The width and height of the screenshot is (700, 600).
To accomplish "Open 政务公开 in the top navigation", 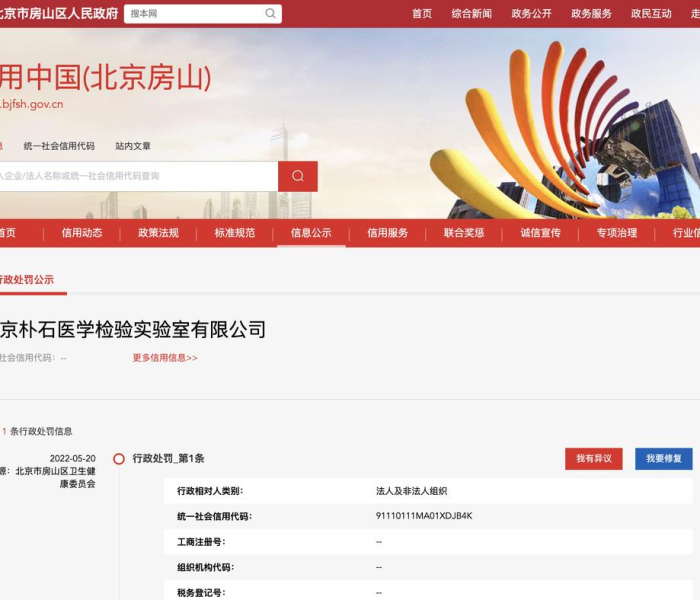I will pyautogui.click(x=531, y=14).
